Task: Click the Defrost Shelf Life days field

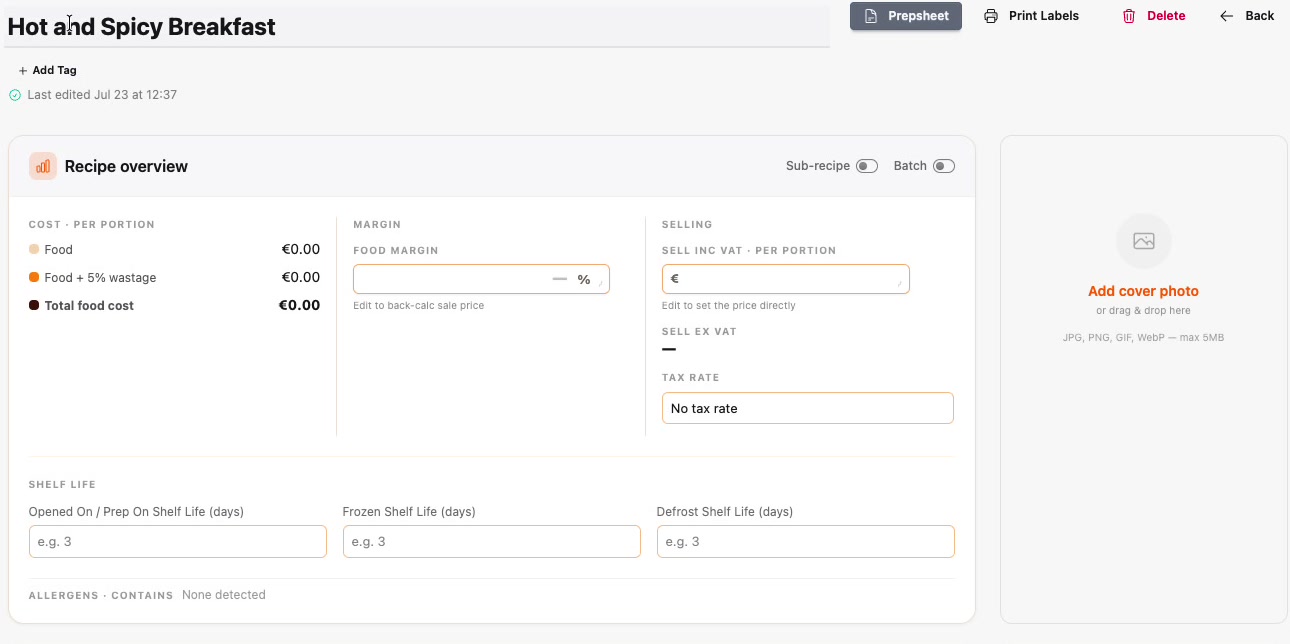Action: pyautogui.click(x=806, y=541)
